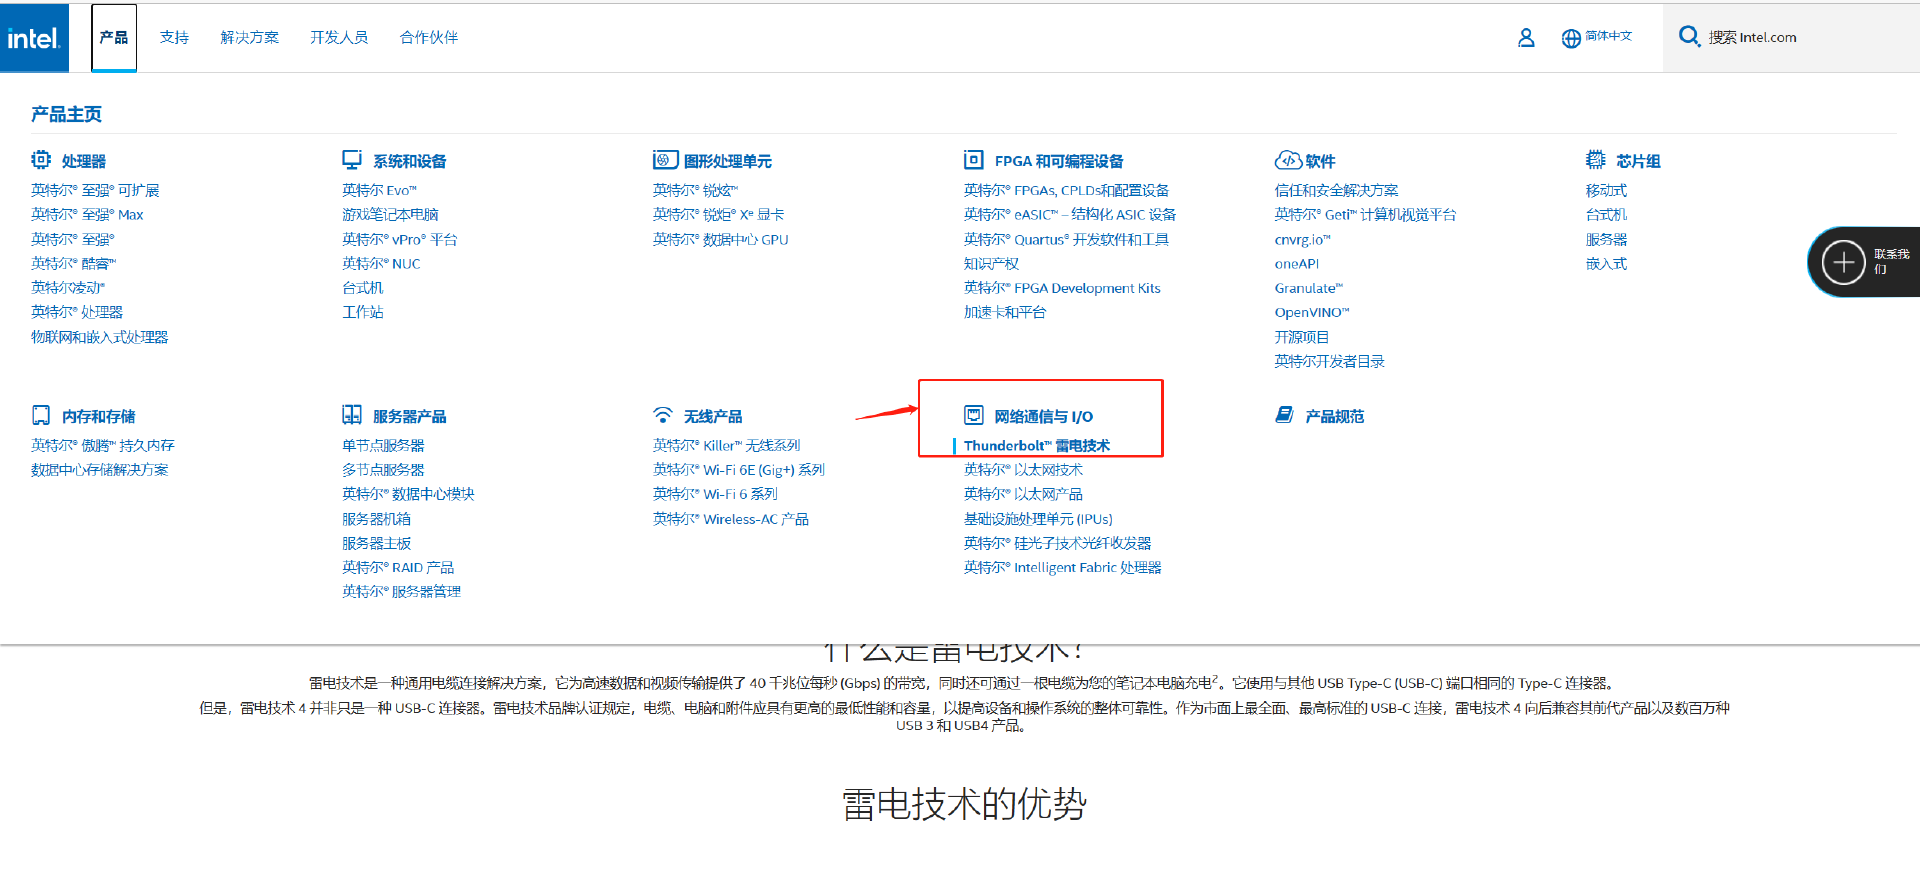Click the 处理器 chip icon
Viewport: 1920px width, 880px height.
pyautogui.click(x=41, y=160)
